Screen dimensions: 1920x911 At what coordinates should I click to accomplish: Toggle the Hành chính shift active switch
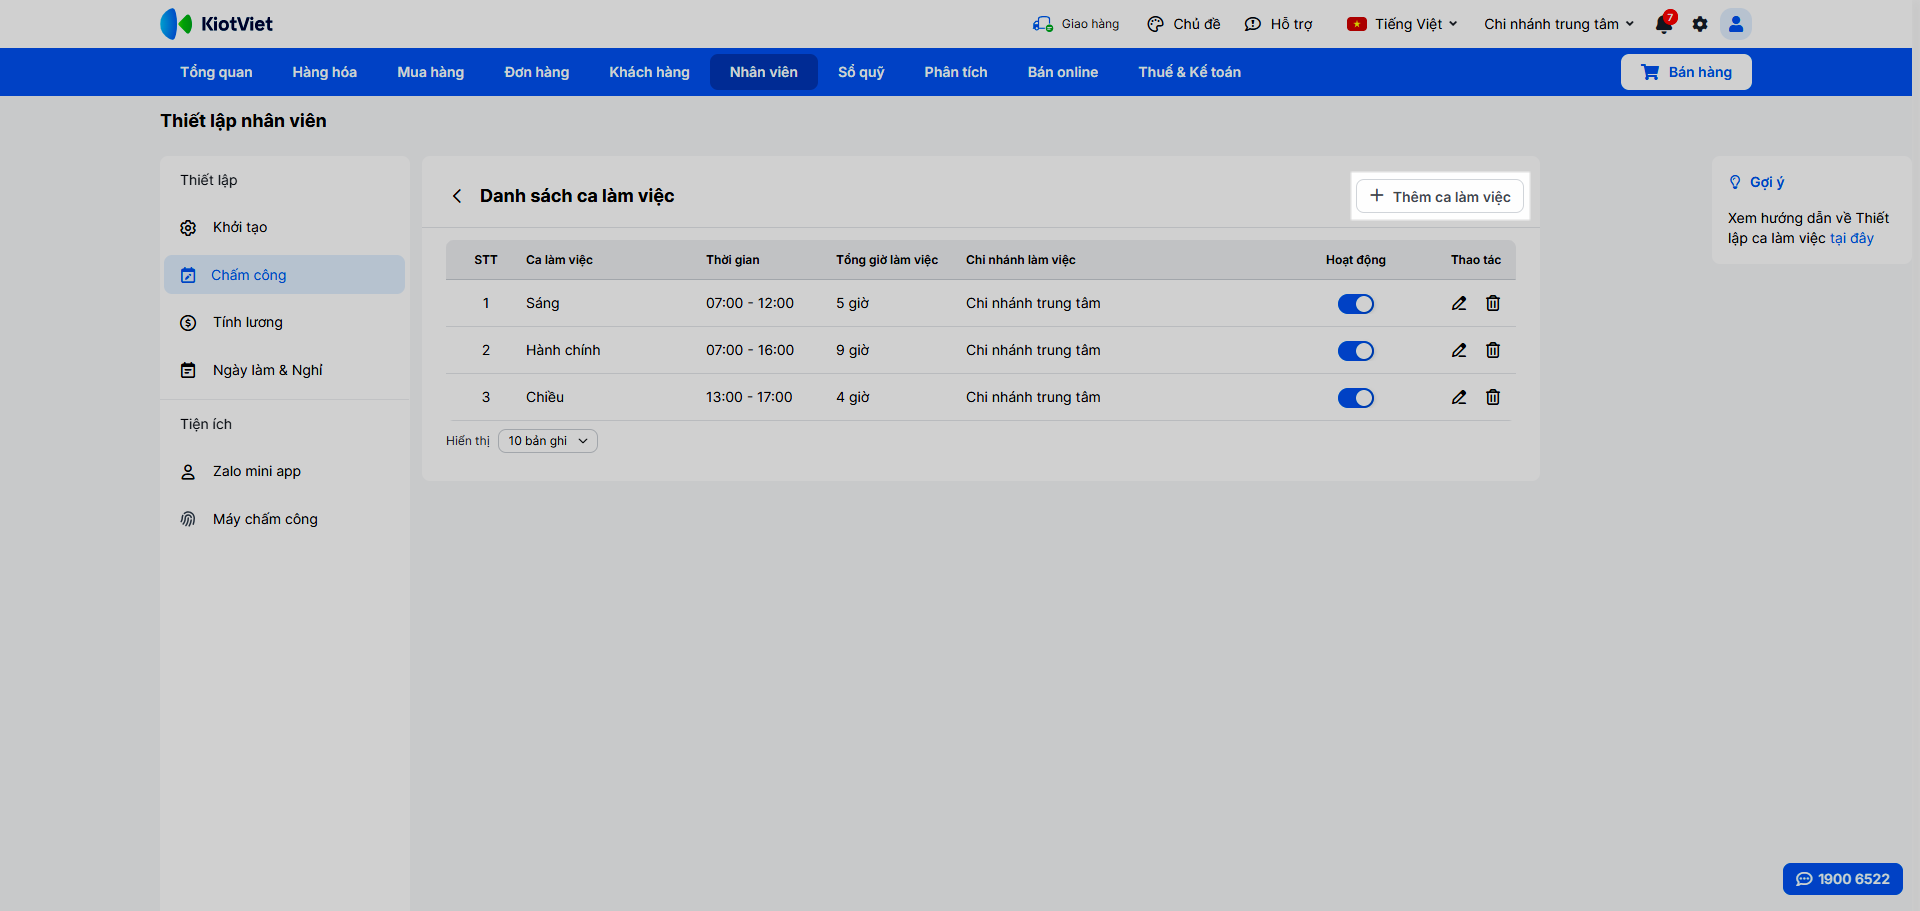(1356, 351)
